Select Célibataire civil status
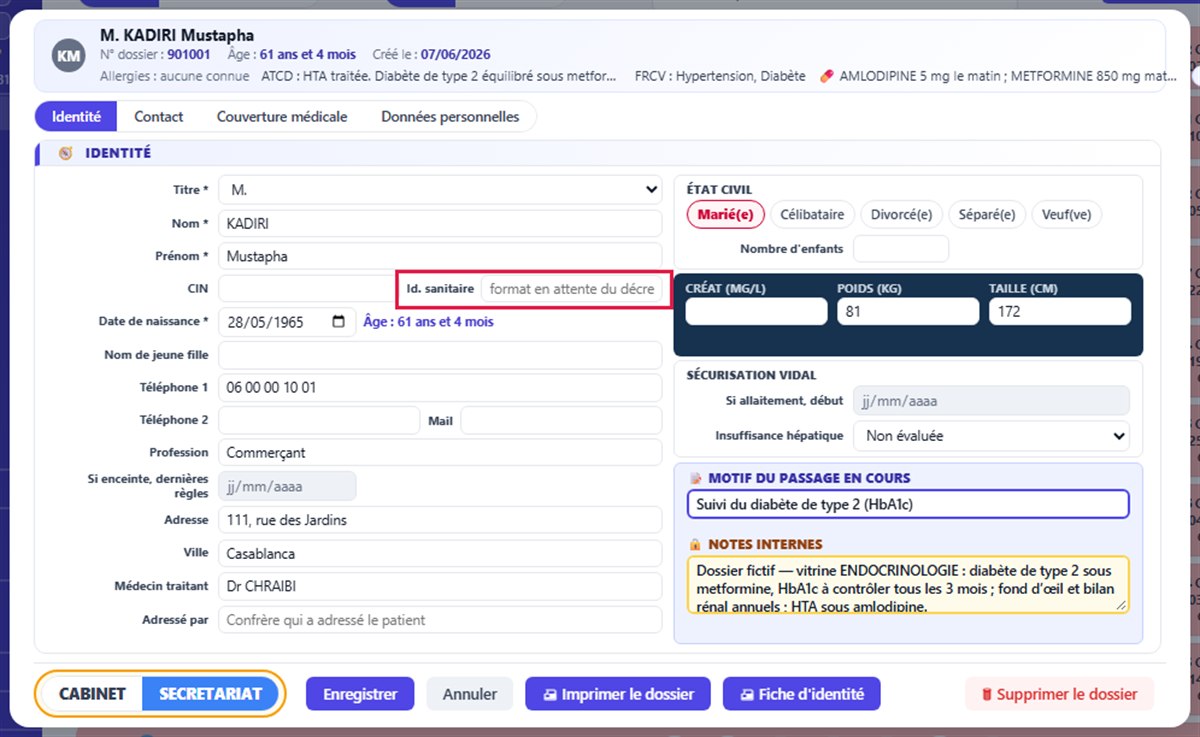 (812, 214)
